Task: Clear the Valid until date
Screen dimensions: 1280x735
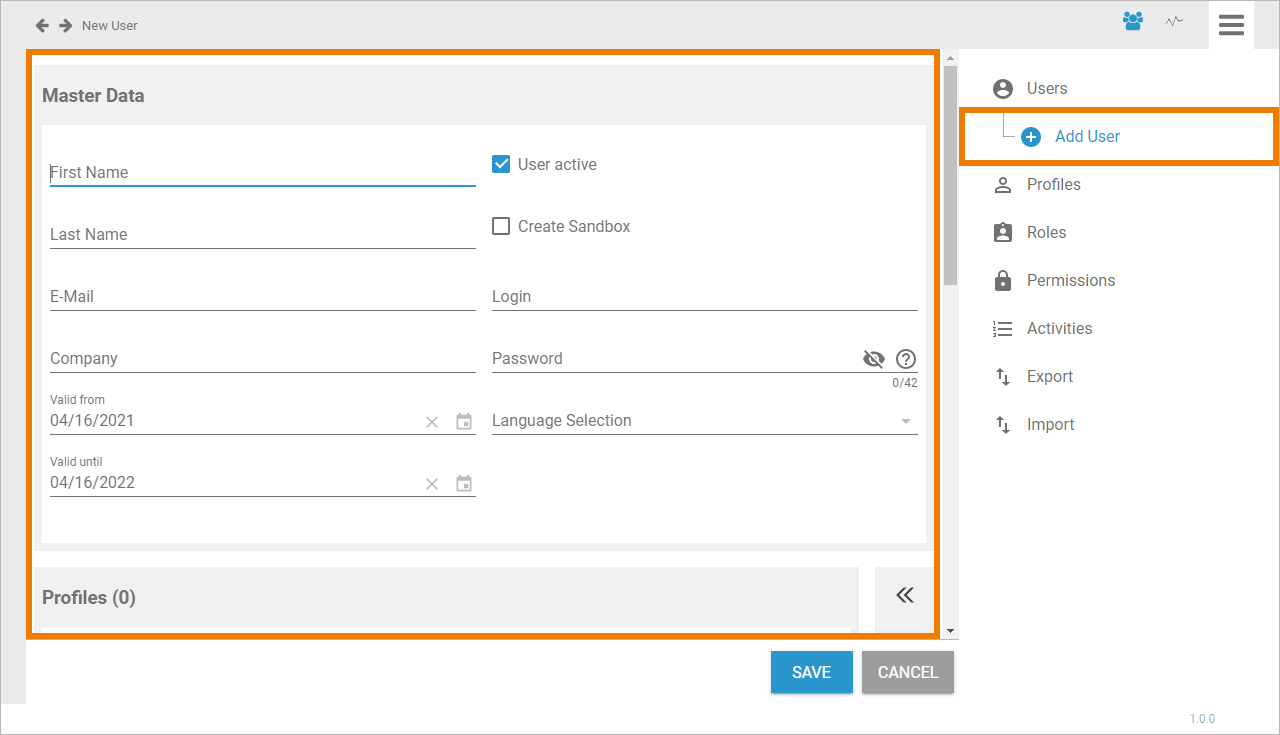Action: pyautogui.click(x=432, y=484)
